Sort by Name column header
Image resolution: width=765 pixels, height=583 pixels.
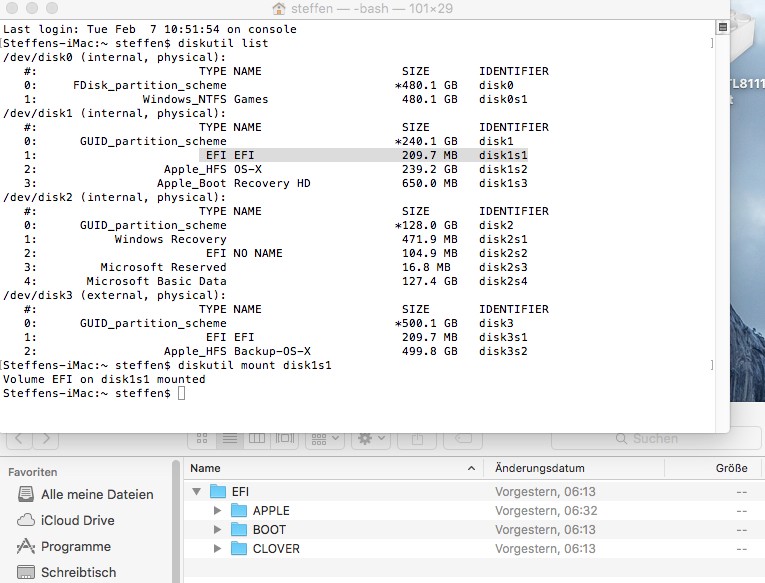coord(205,468)
